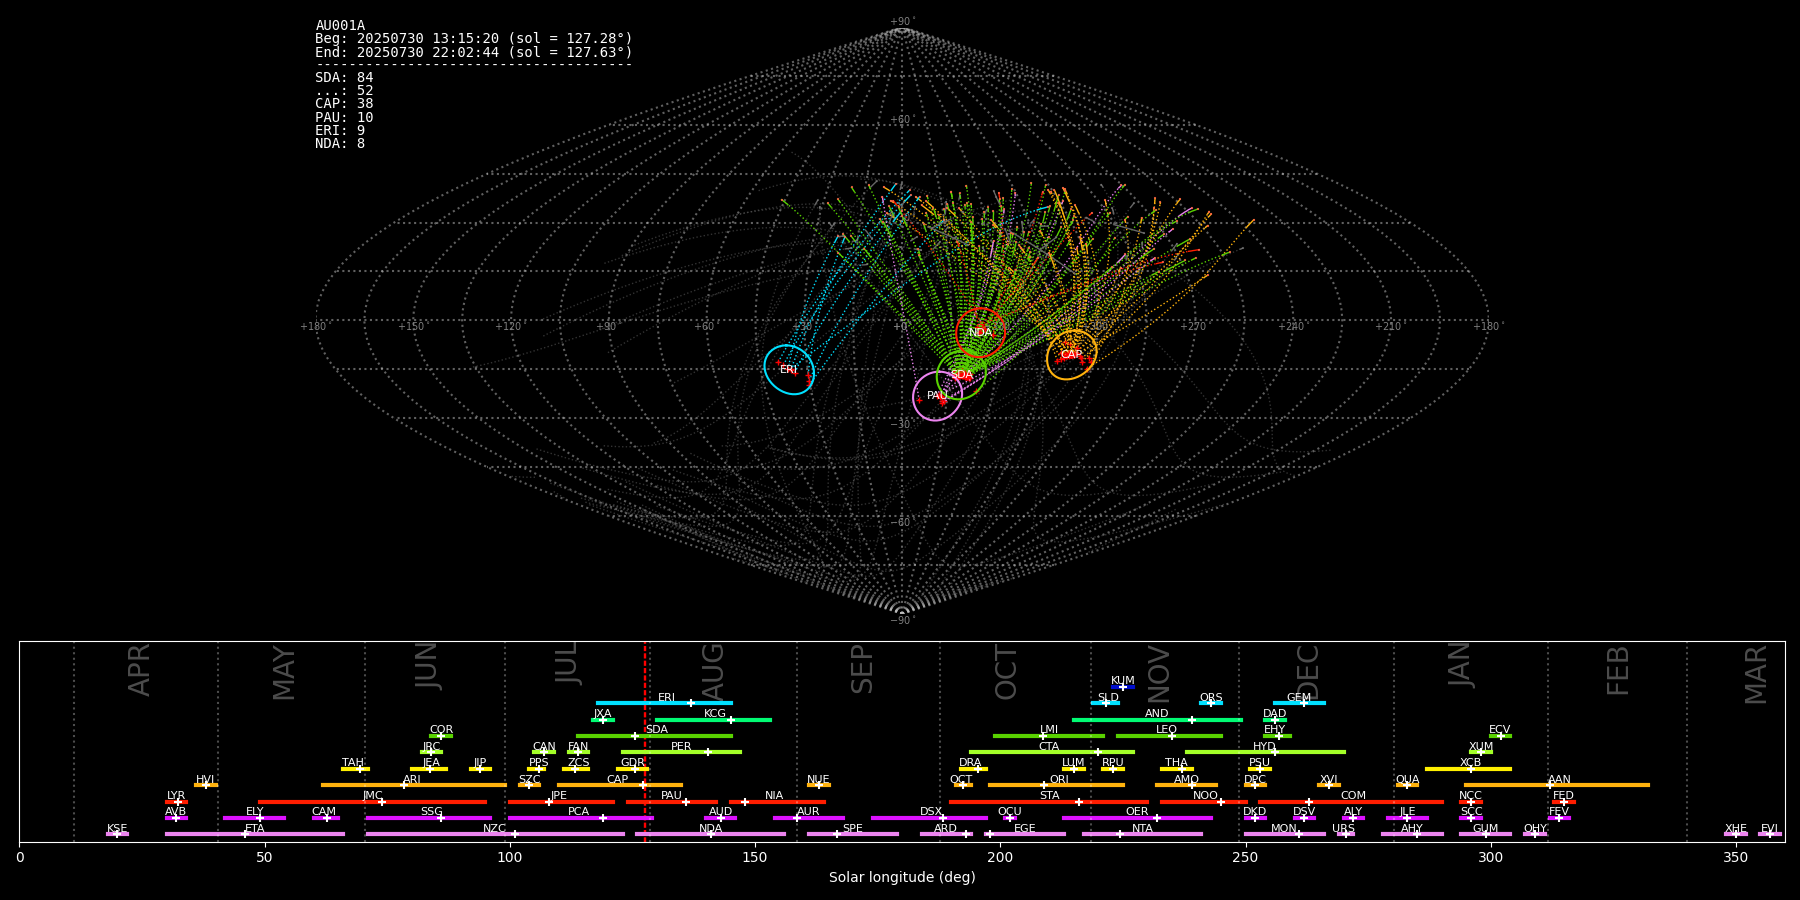Click the pink XHE shower bar

pos(1736,834)
